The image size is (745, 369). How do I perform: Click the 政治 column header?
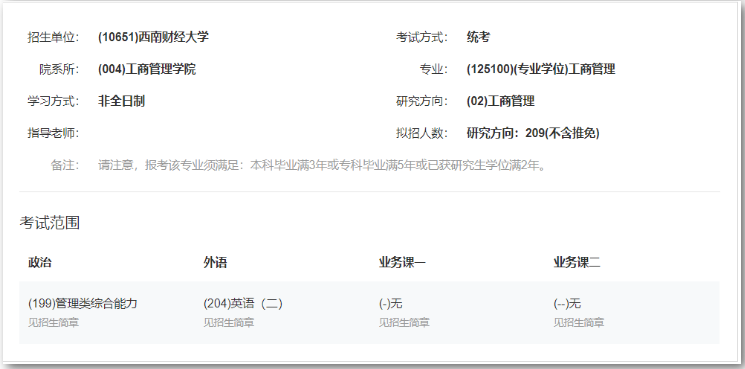point(40,262)
